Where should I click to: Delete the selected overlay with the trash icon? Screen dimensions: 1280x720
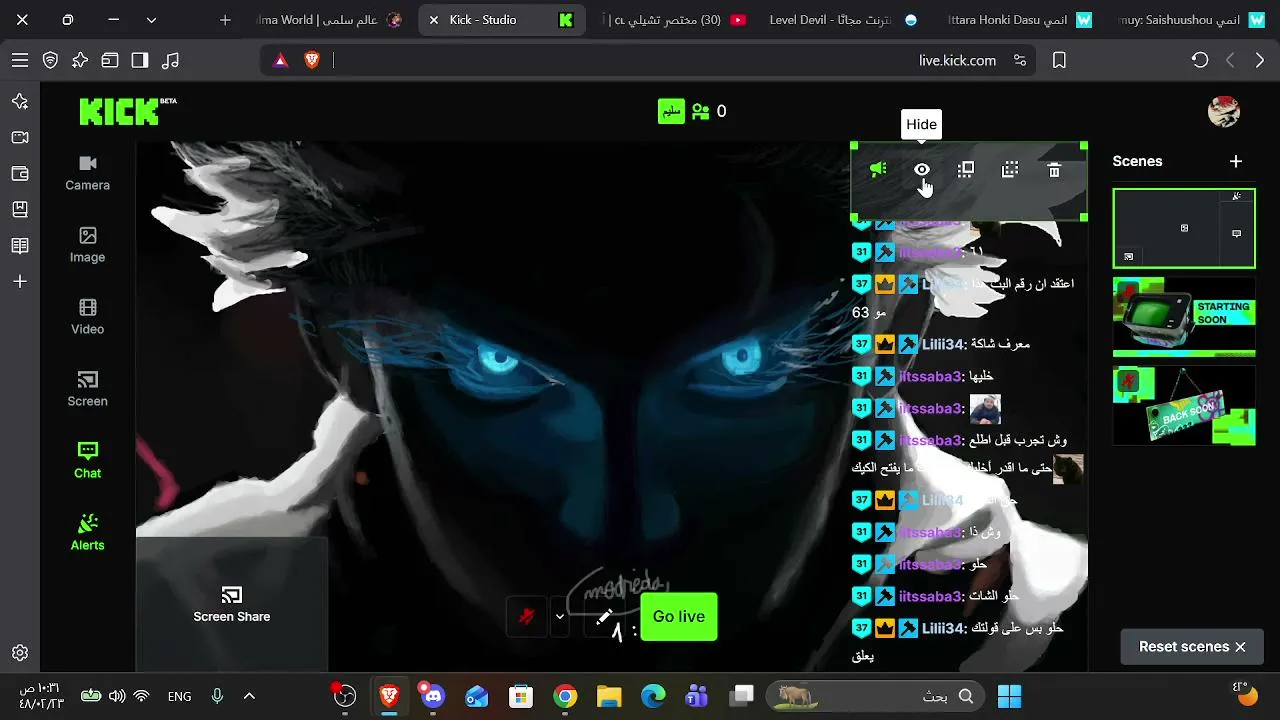pyautogui.click(x=1054, y=170)
